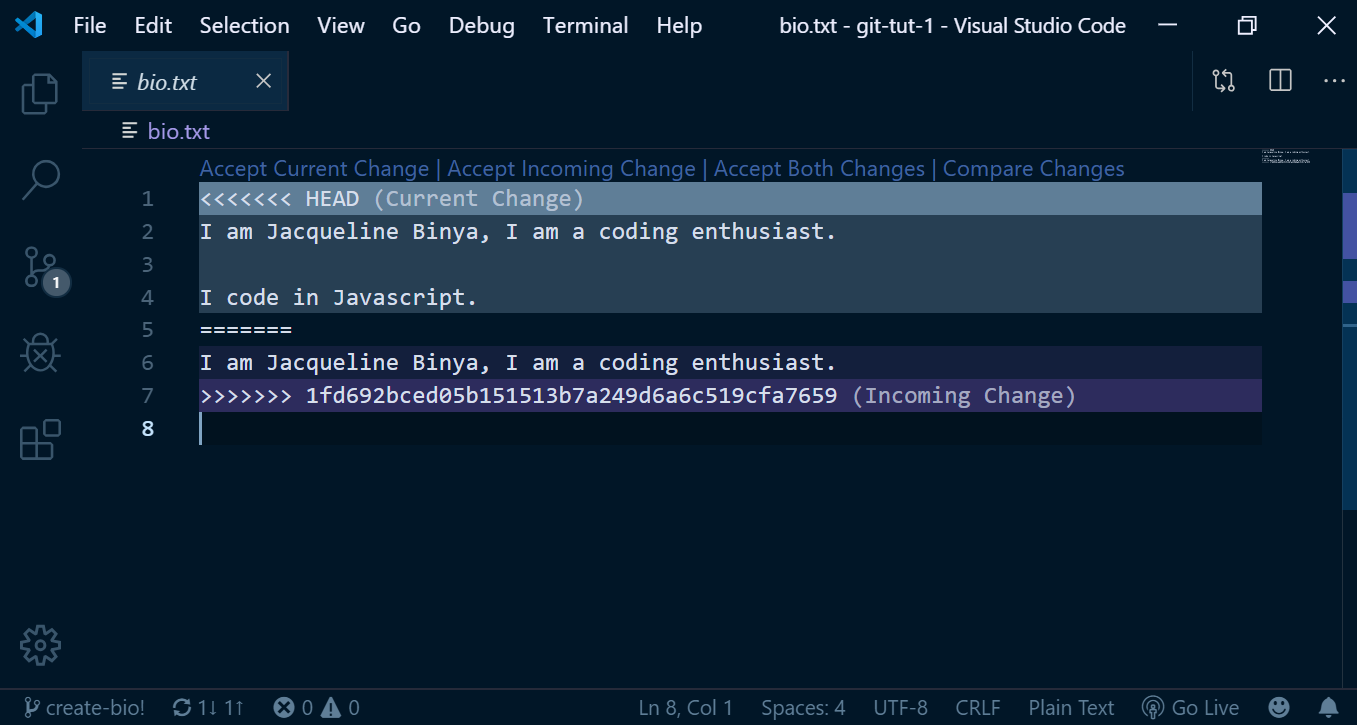Open the Plain Text language mode selector

[x=1071, y=708]
